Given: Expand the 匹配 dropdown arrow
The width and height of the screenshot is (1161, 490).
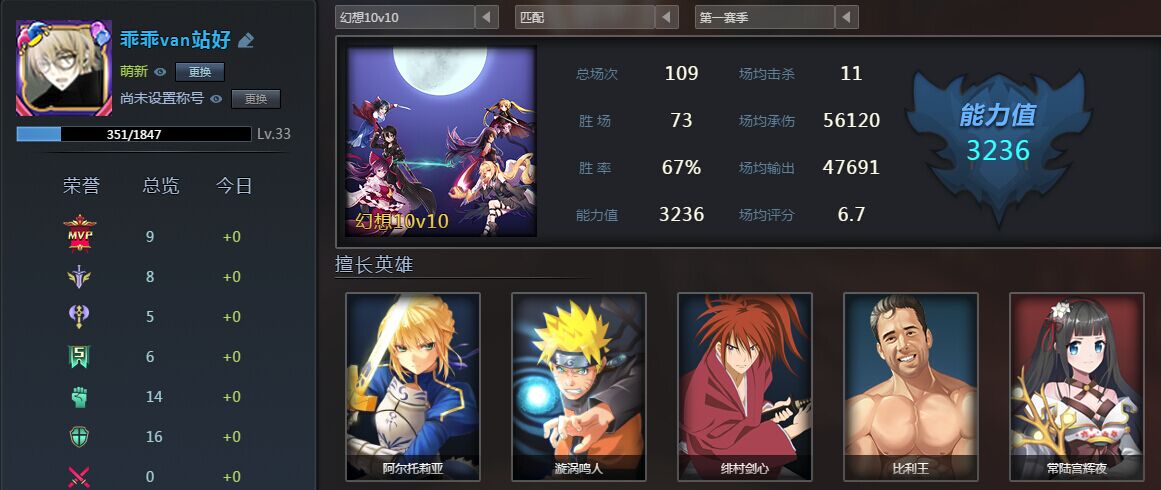Looking at the screenshot, I should [666, 17].
